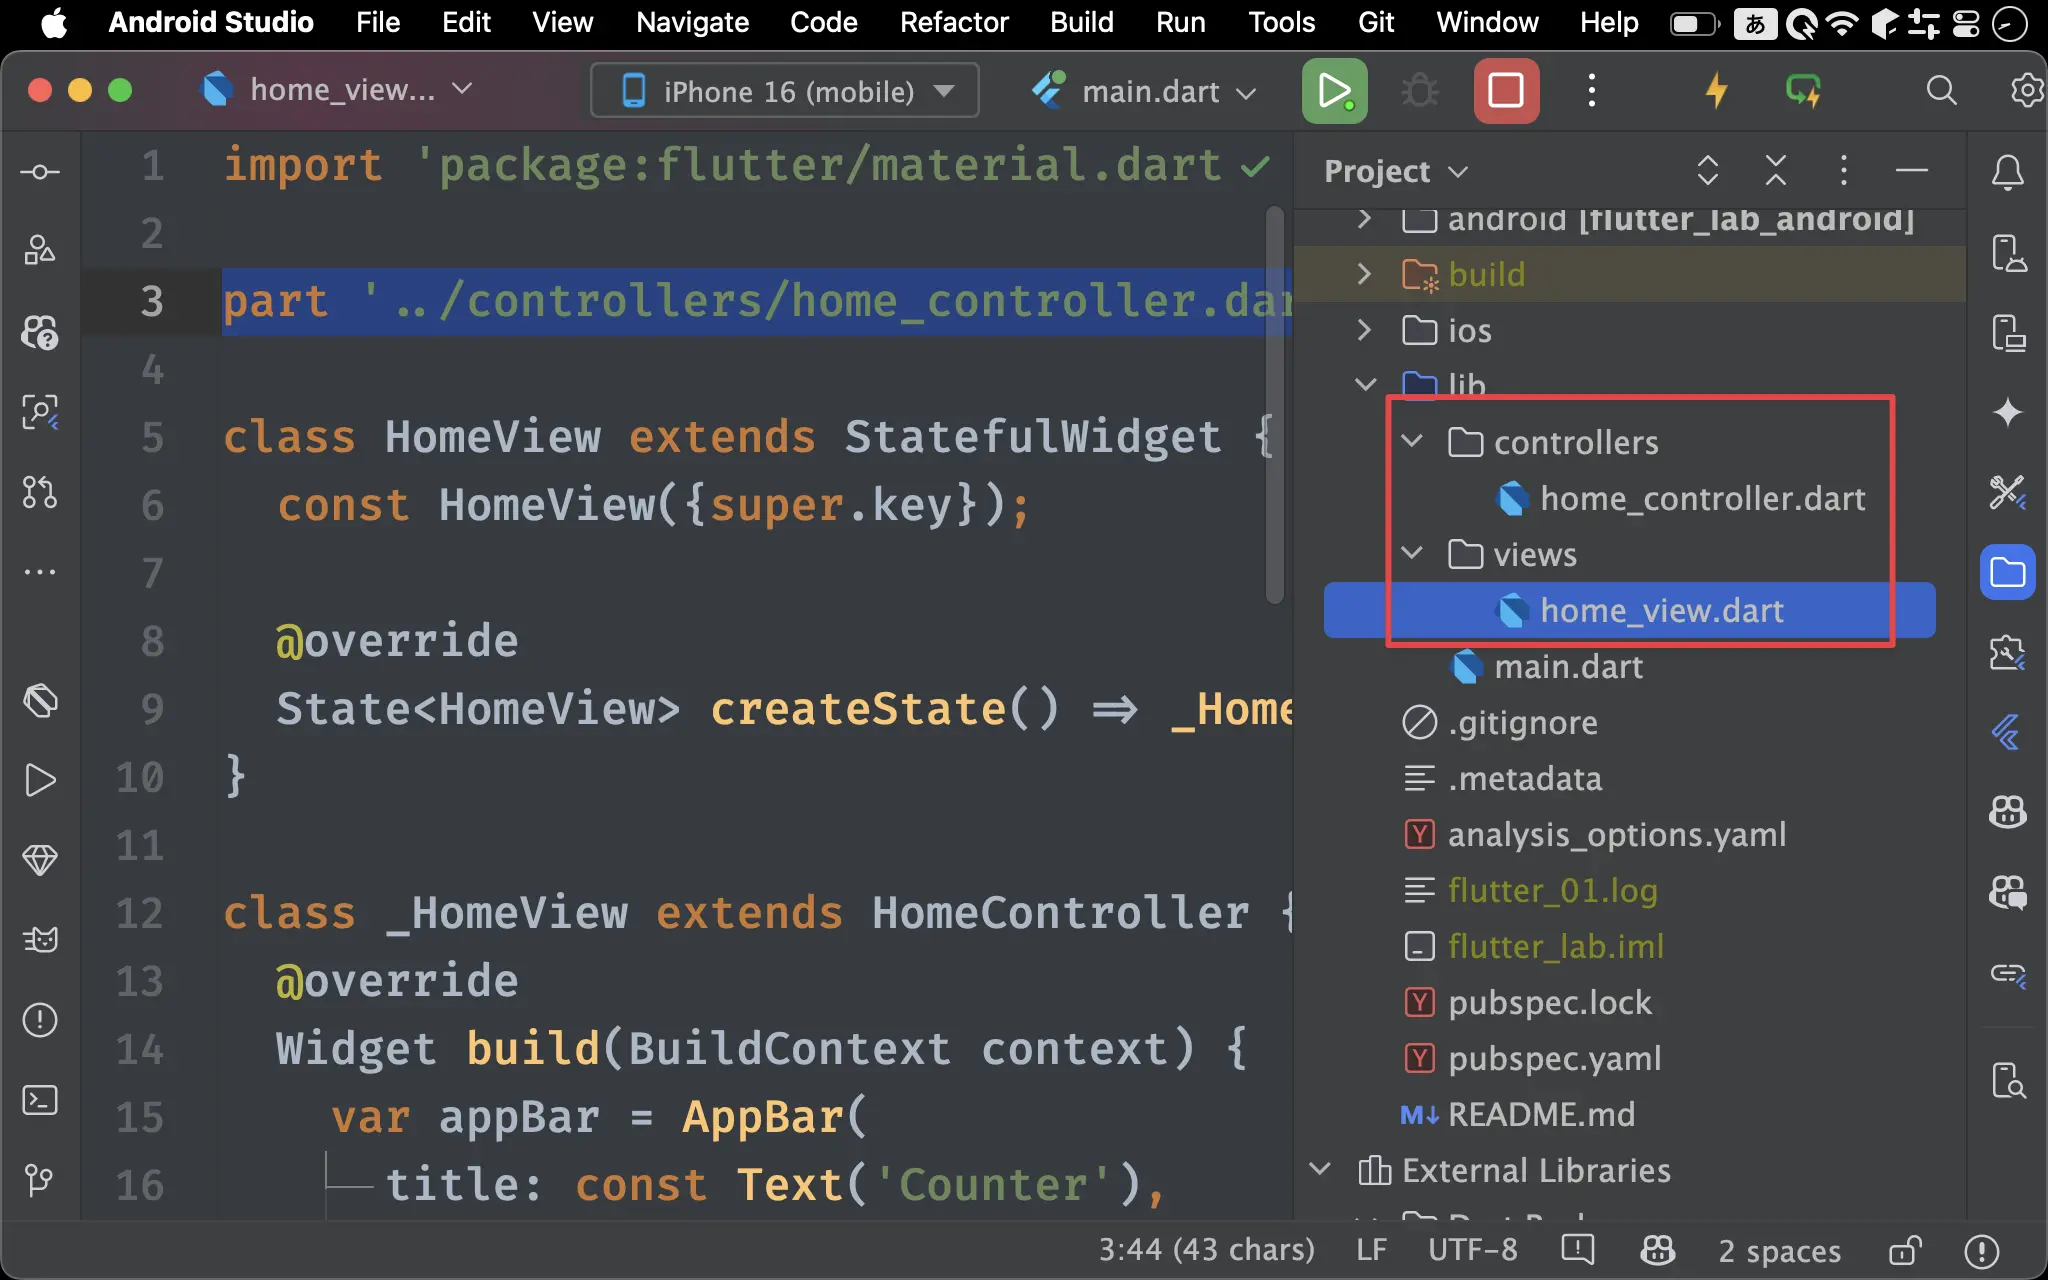This screenshot has height=1280, width=2048.
Task: Open the Git menu
Action: 1376,22
